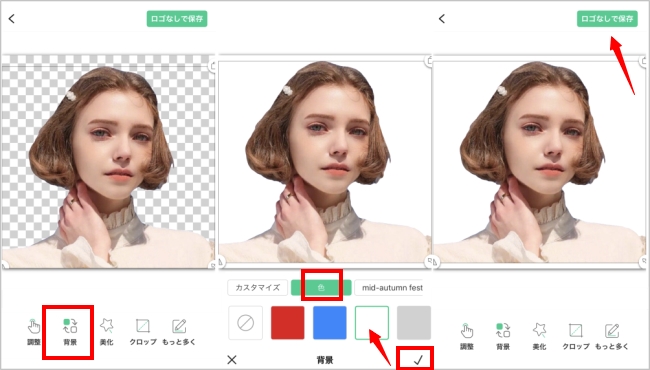Select 調整 tool on the first screen

coord(34,332)
